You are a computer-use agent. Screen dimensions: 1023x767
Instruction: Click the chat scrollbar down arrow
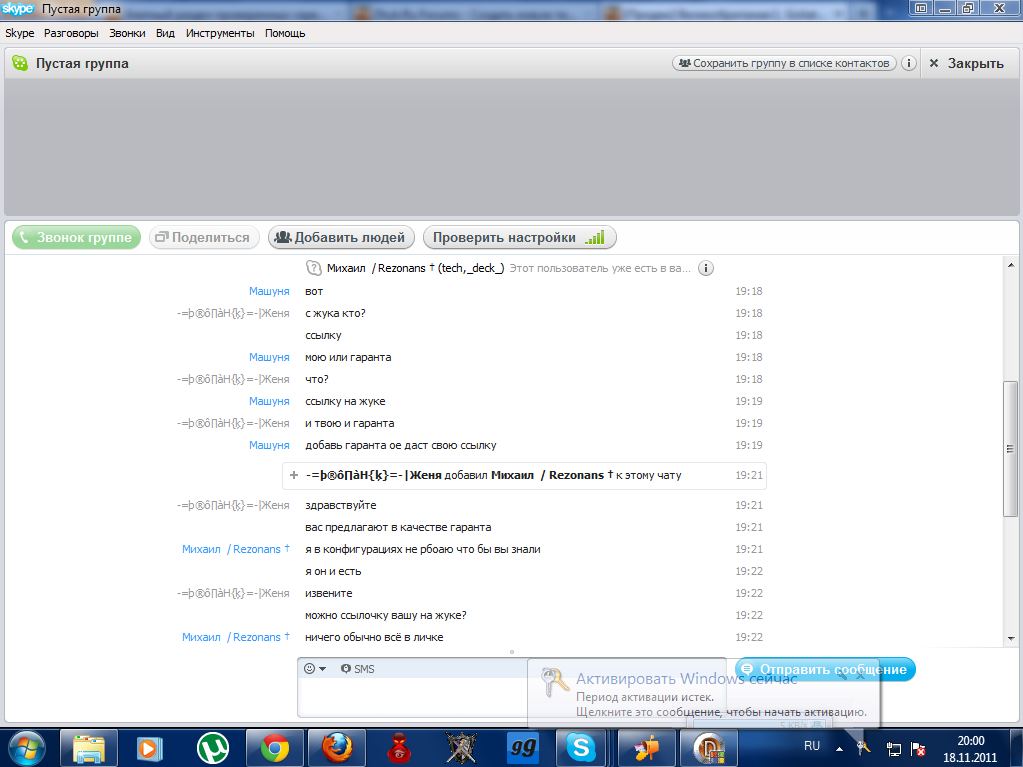[x=1011, y=639]
